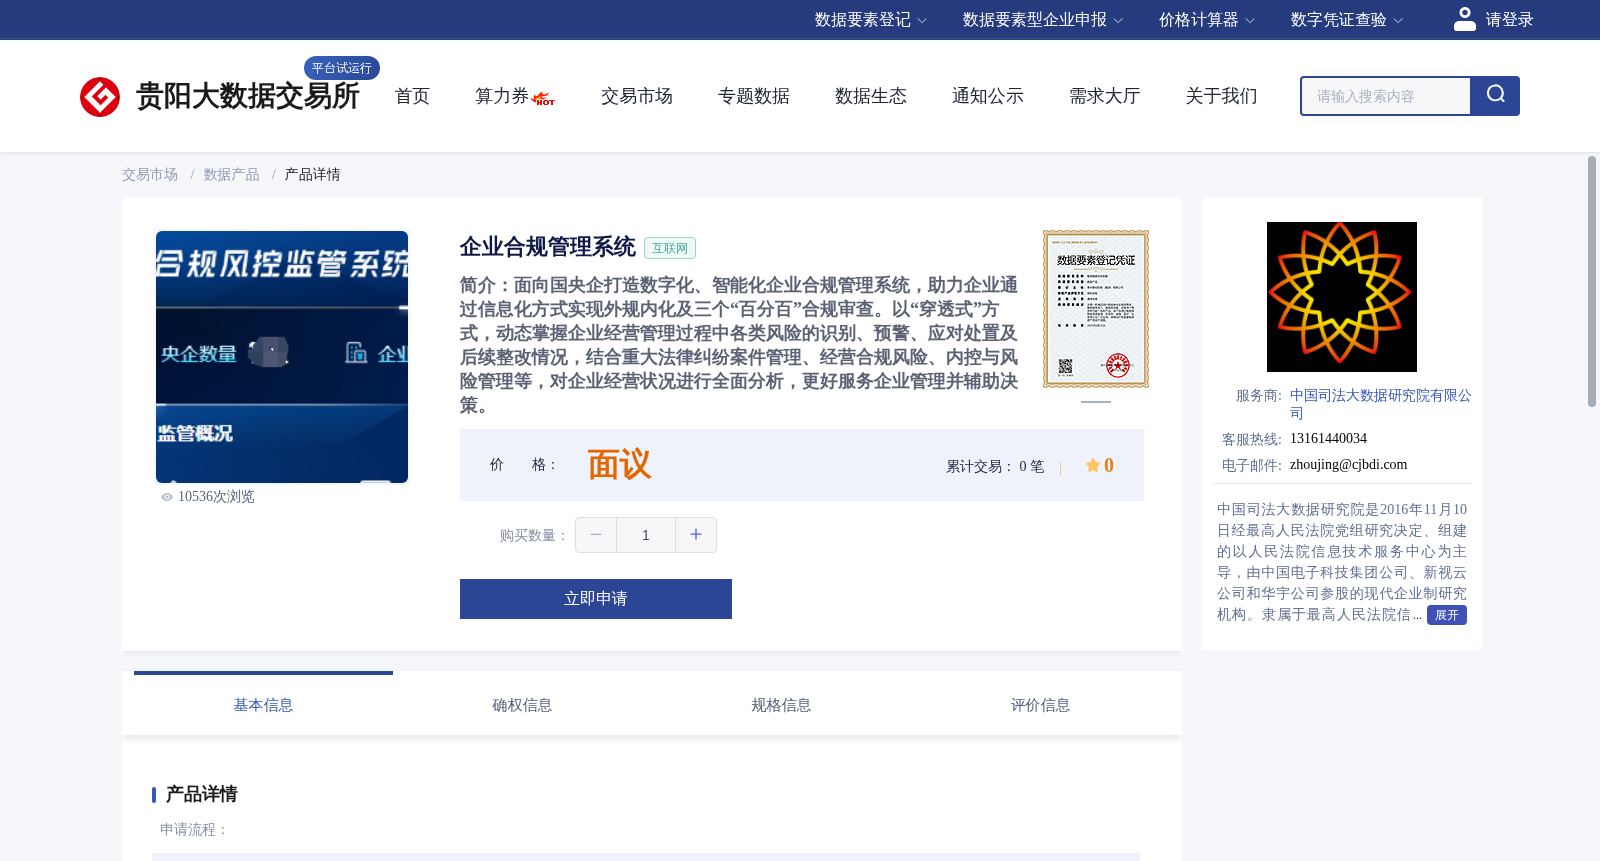Click the eye view-count icon

(167, 497)
